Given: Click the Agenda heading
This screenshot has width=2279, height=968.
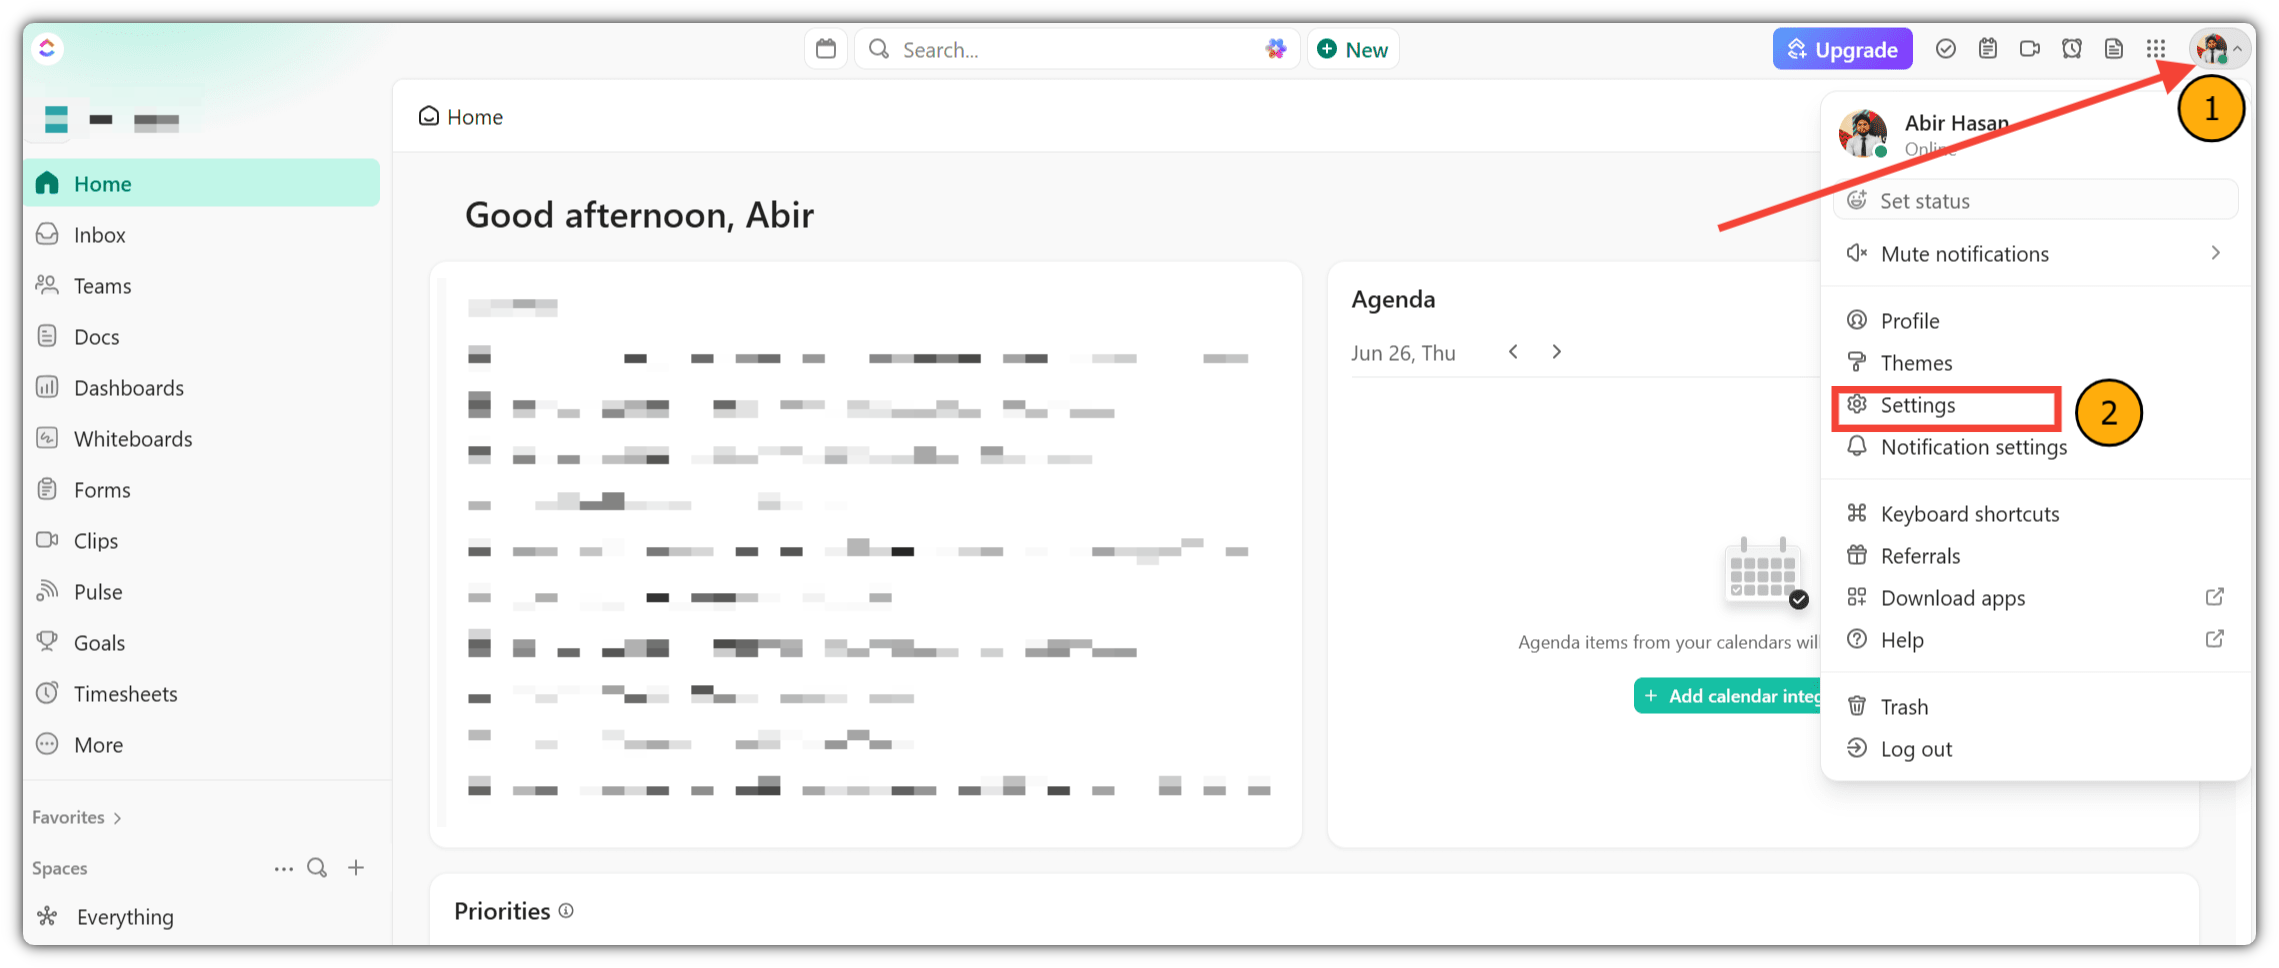Looking at the screenshot, I should pyautogui.click(x=1393, y=299).
